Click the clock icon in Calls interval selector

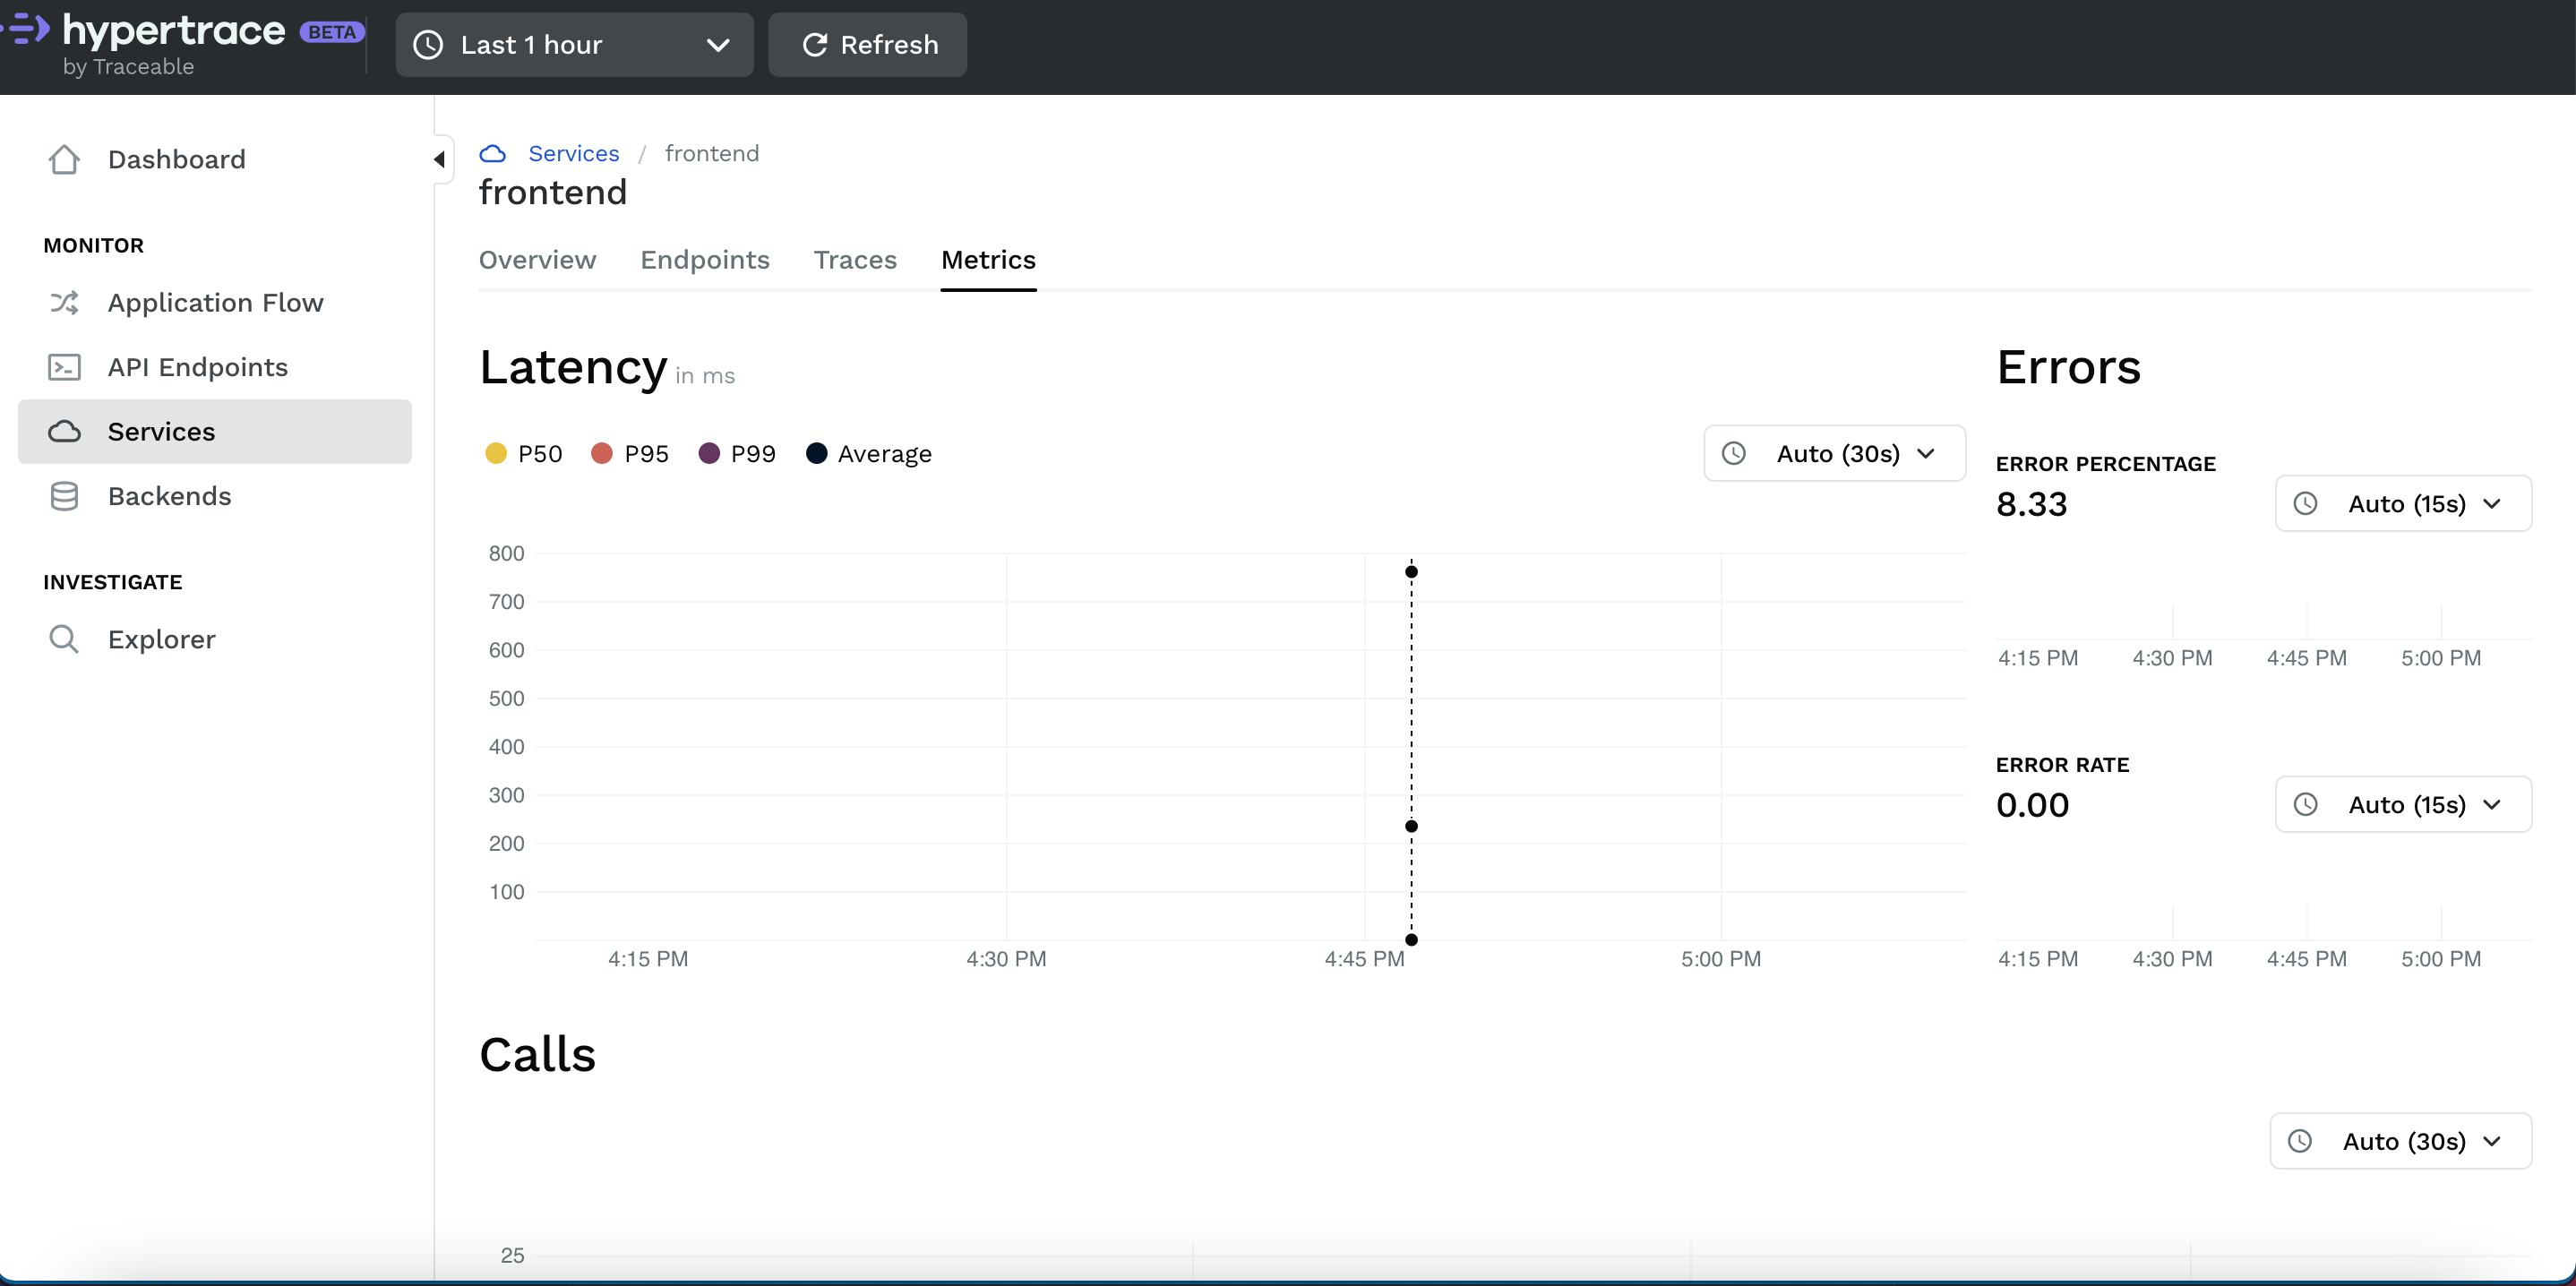click(x=2300, y=1141)
